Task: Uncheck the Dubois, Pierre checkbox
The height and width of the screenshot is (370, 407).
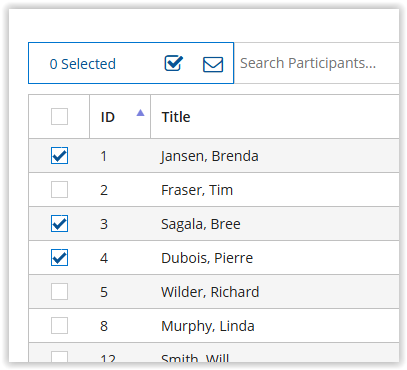Action: click(59, 257)
